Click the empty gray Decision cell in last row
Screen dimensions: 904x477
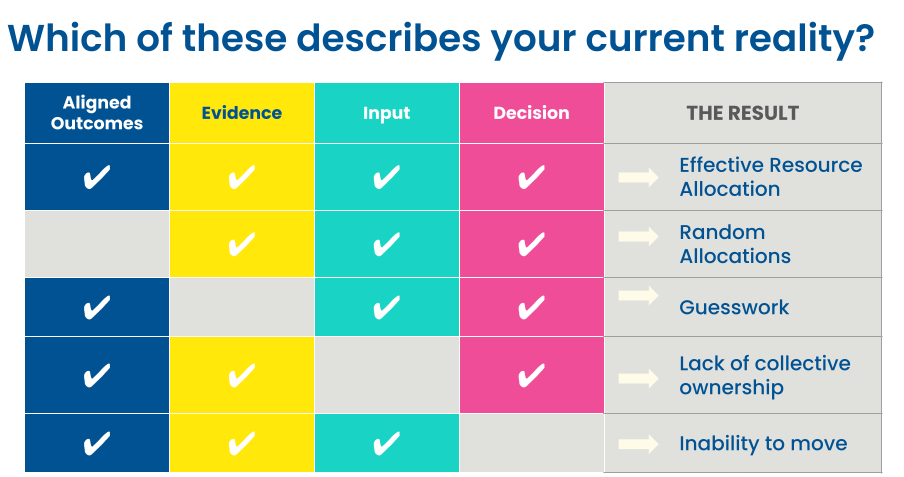[x=531, y=443]
